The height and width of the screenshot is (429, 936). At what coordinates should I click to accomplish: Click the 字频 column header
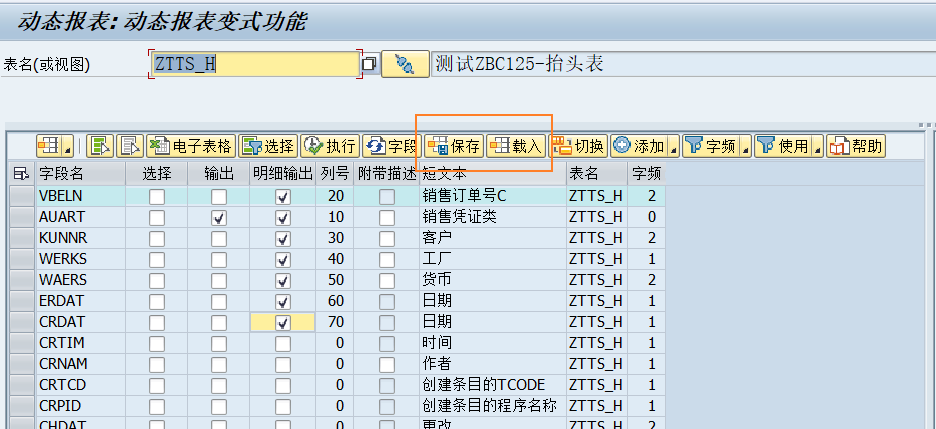[646, 174]
